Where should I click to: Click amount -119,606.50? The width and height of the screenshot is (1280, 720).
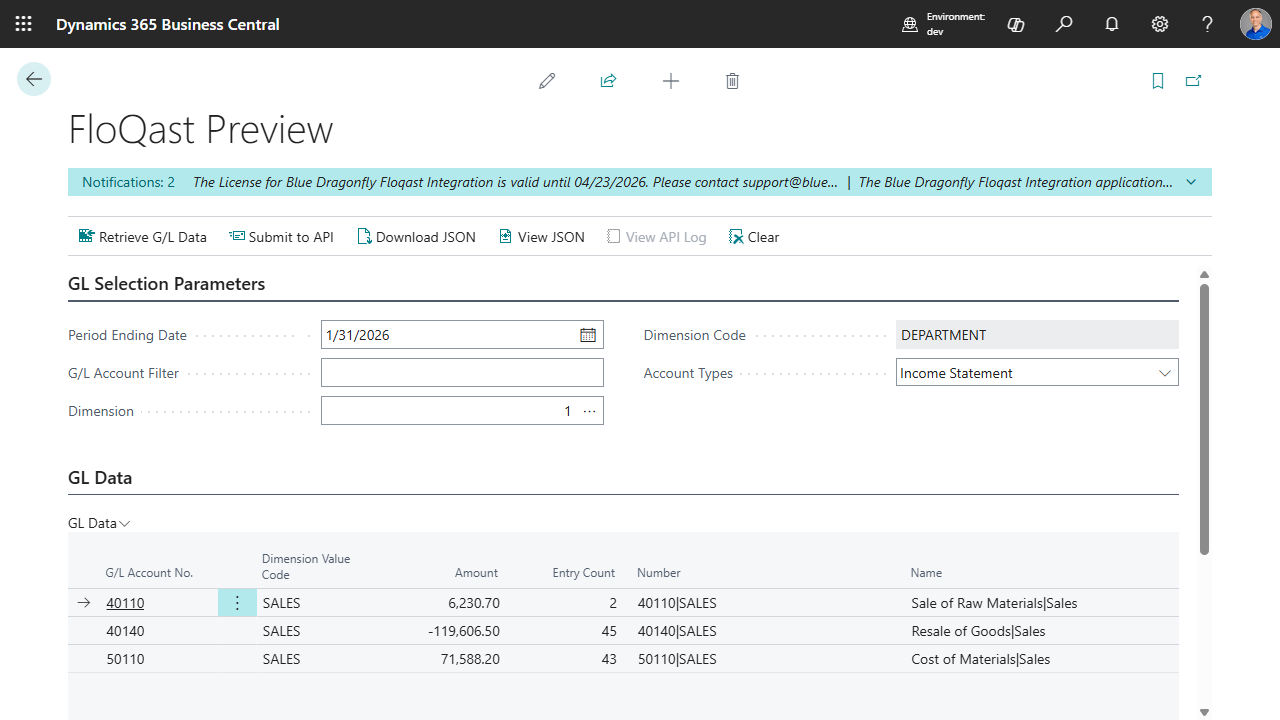[464, 631]
